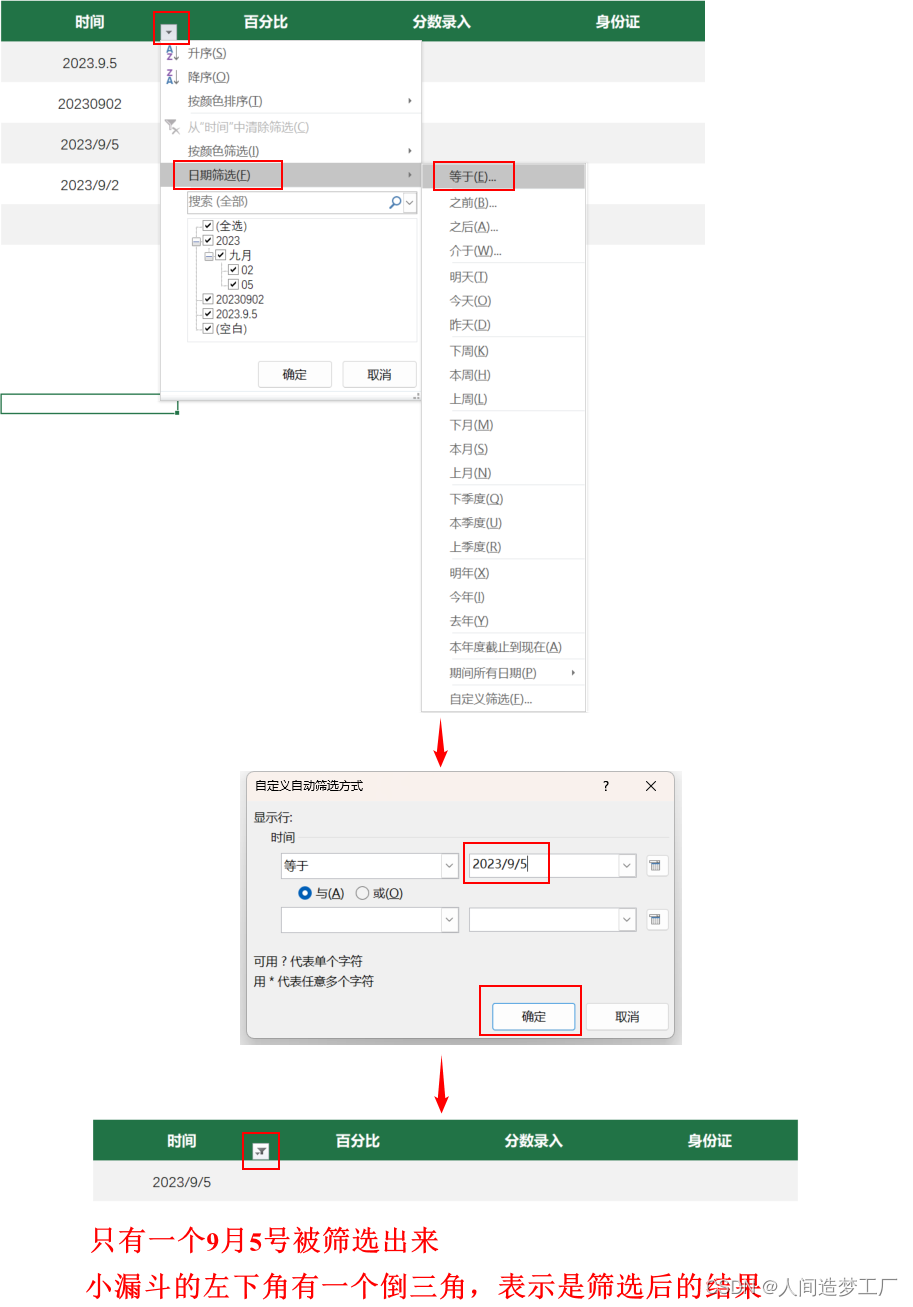Choose 之前(B)... date filter
The height and width of the screenshot is (1307, 913).
coord(503,203)
